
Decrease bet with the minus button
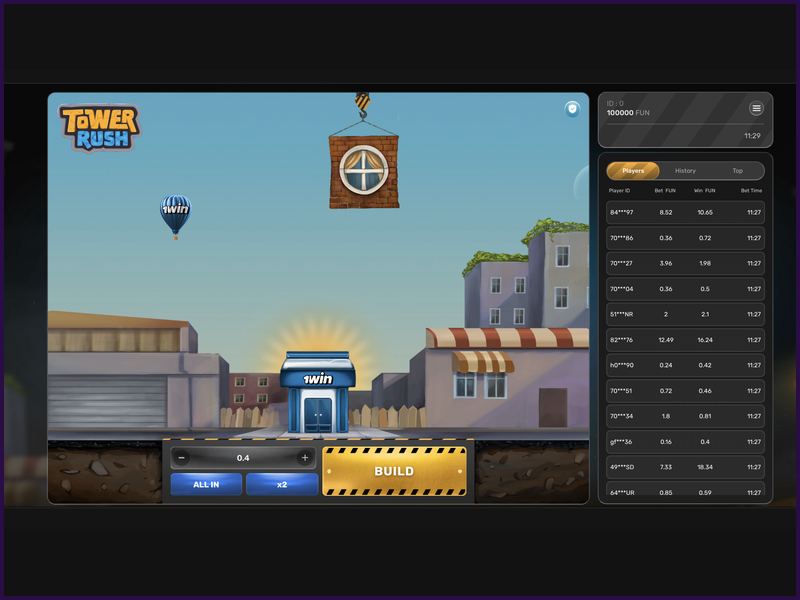tap(181, 458)
